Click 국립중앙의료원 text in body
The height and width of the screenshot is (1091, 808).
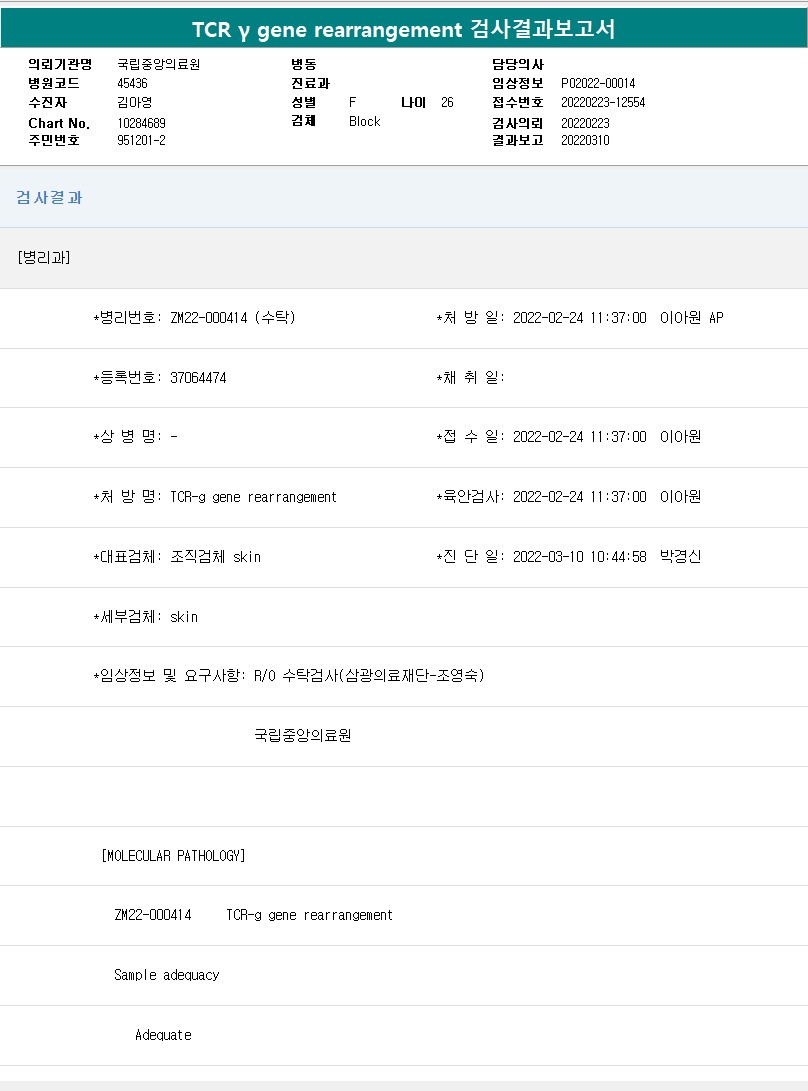point(303,735)
